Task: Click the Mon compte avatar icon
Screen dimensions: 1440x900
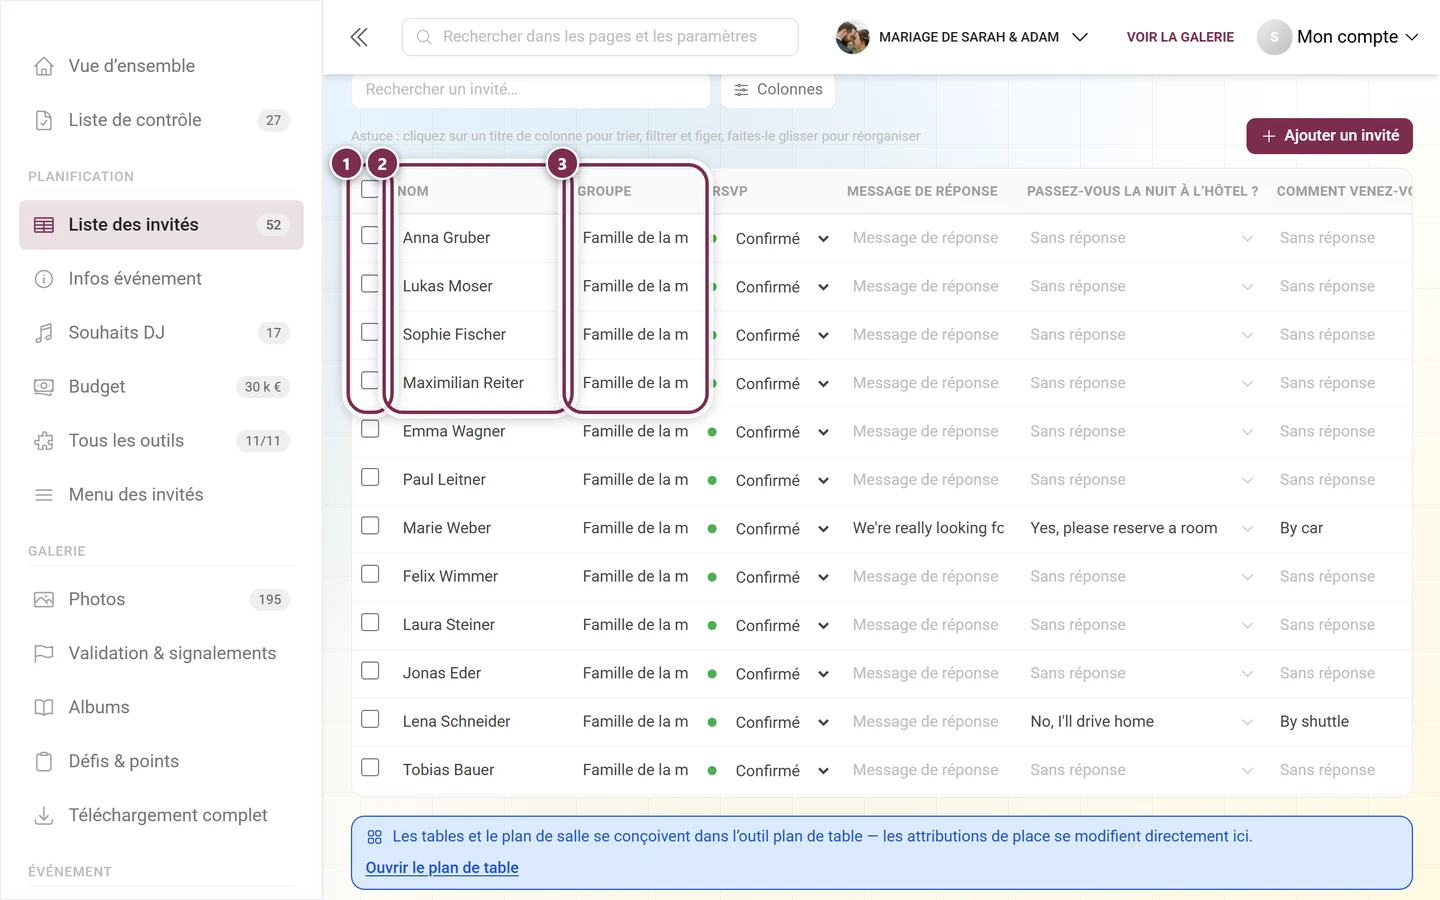Action: [1274, 37]
